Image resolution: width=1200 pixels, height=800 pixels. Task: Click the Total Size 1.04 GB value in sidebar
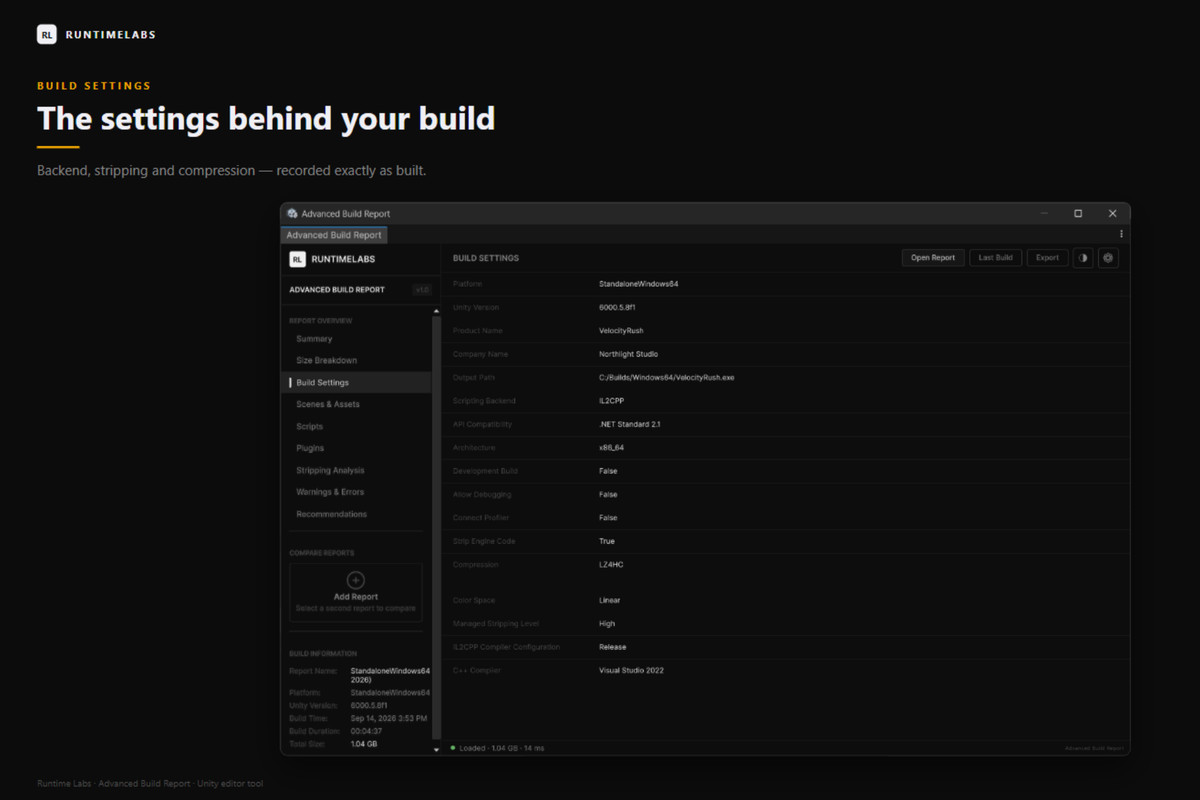364,744
